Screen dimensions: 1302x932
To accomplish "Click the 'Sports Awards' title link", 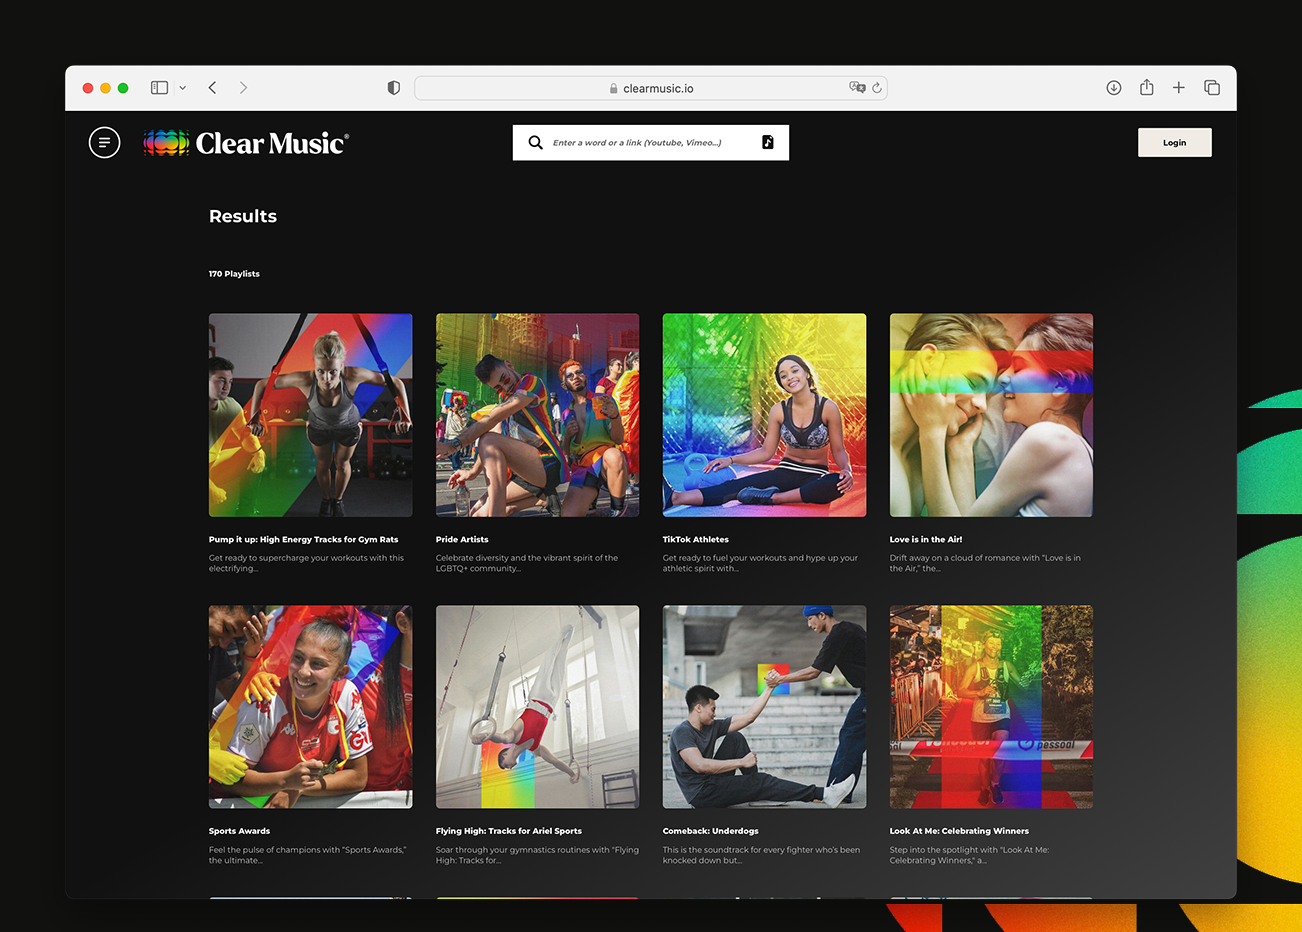I will pyautogui.click(x=240, y=831).
